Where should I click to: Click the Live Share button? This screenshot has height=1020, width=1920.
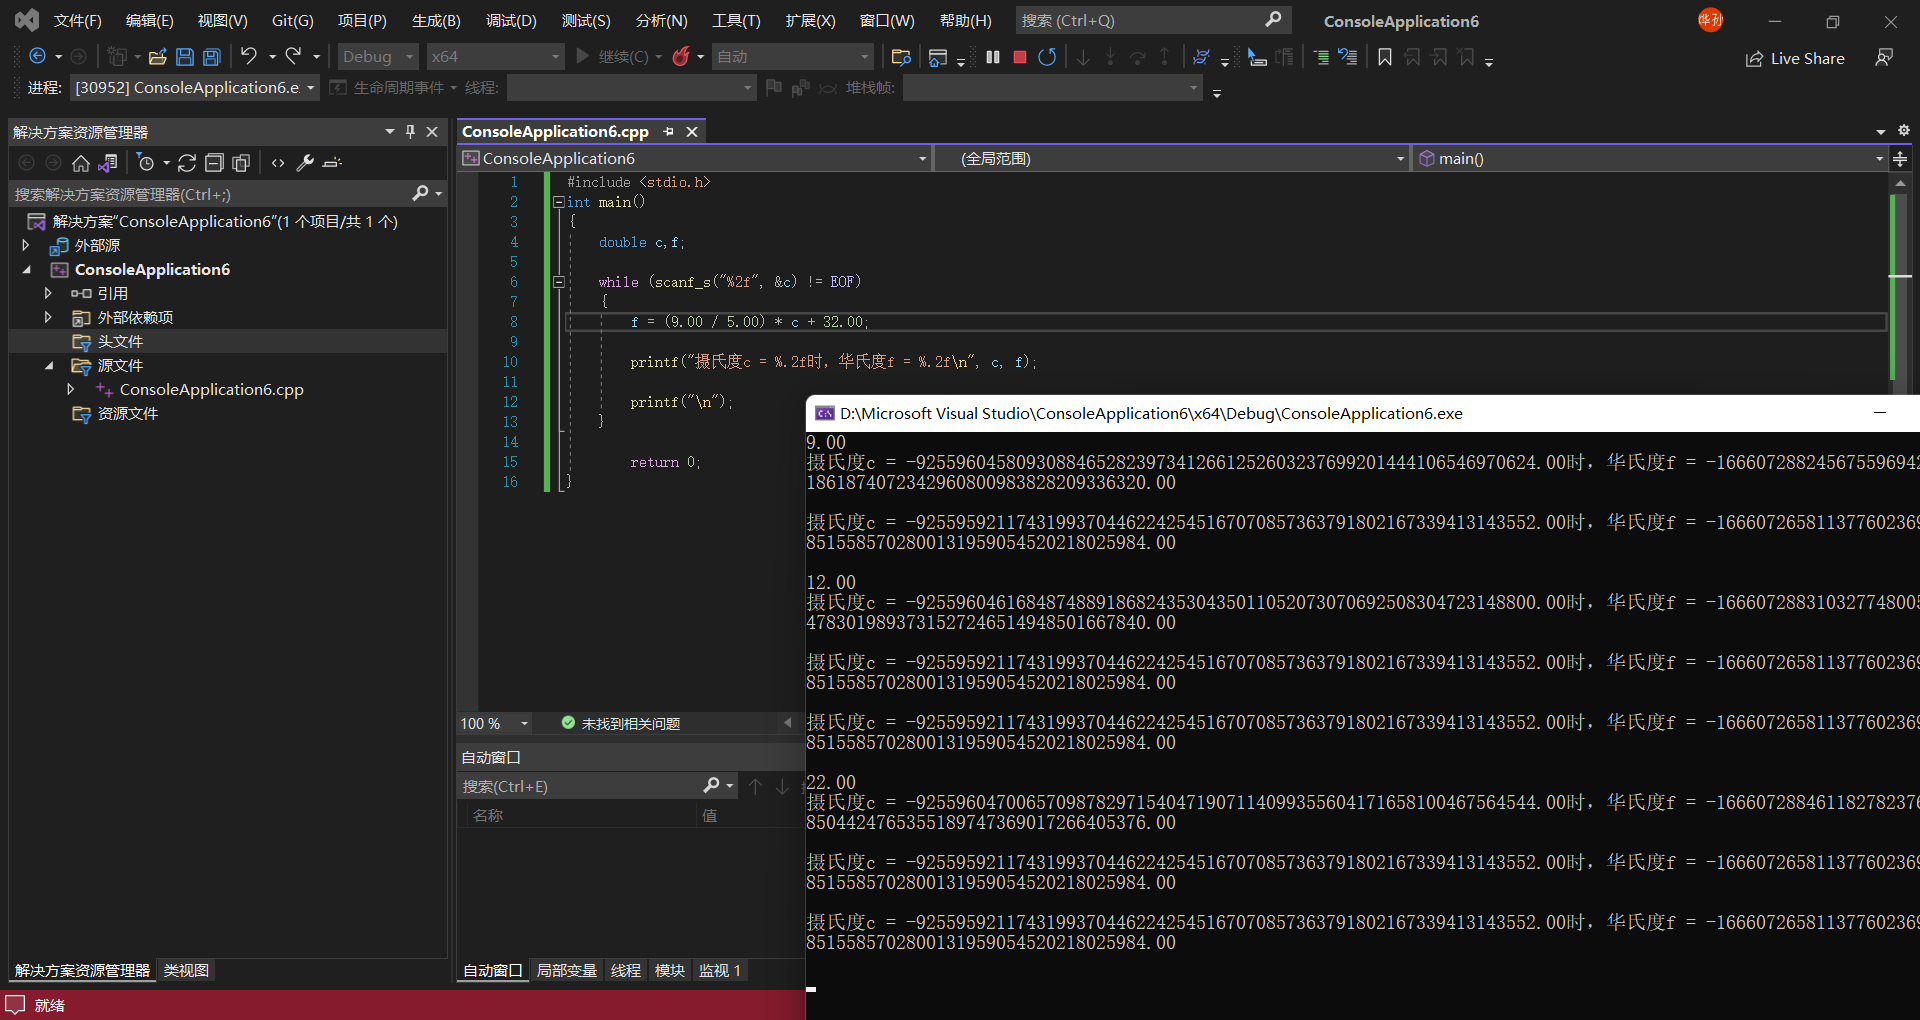(x=1795, y=59)
